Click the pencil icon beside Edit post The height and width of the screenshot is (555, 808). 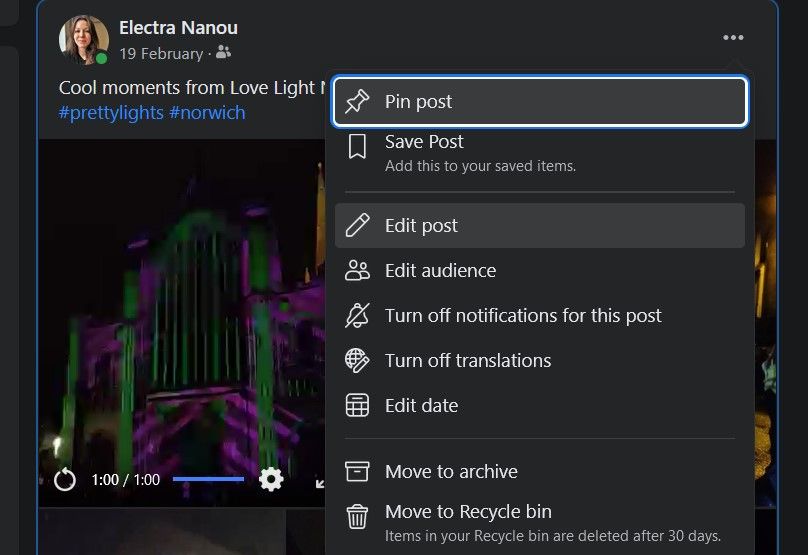tap(357, 225)
